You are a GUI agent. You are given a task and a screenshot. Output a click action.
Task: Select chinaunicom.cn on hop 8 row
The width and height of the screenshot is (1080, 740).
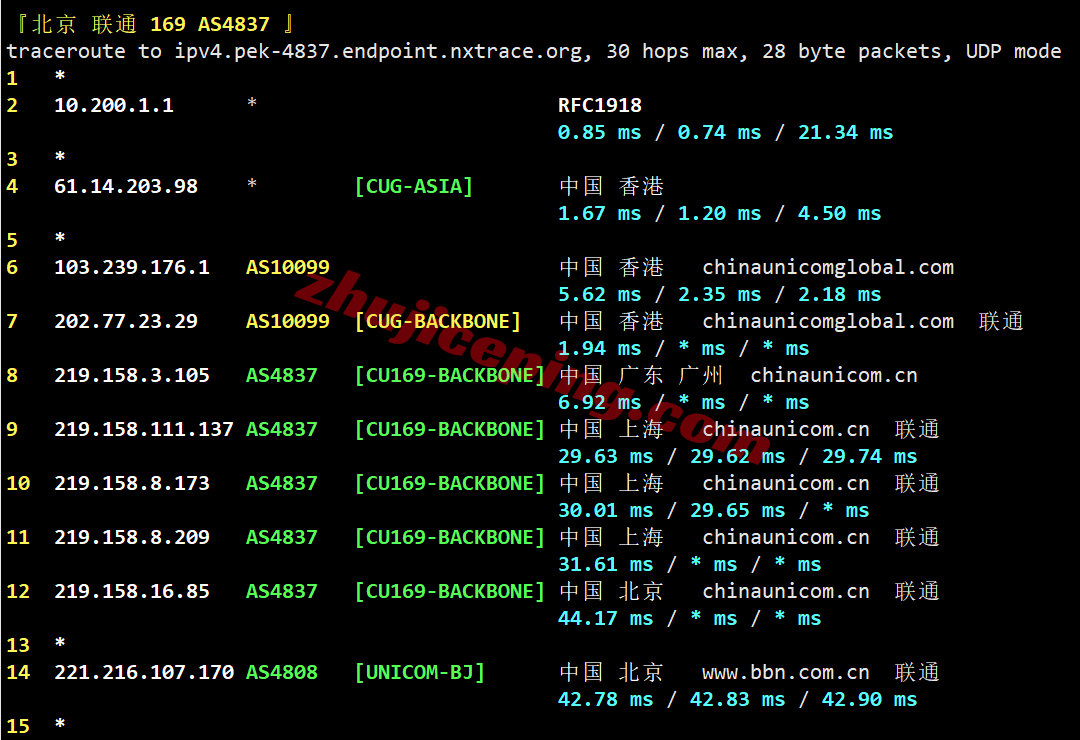833,376
